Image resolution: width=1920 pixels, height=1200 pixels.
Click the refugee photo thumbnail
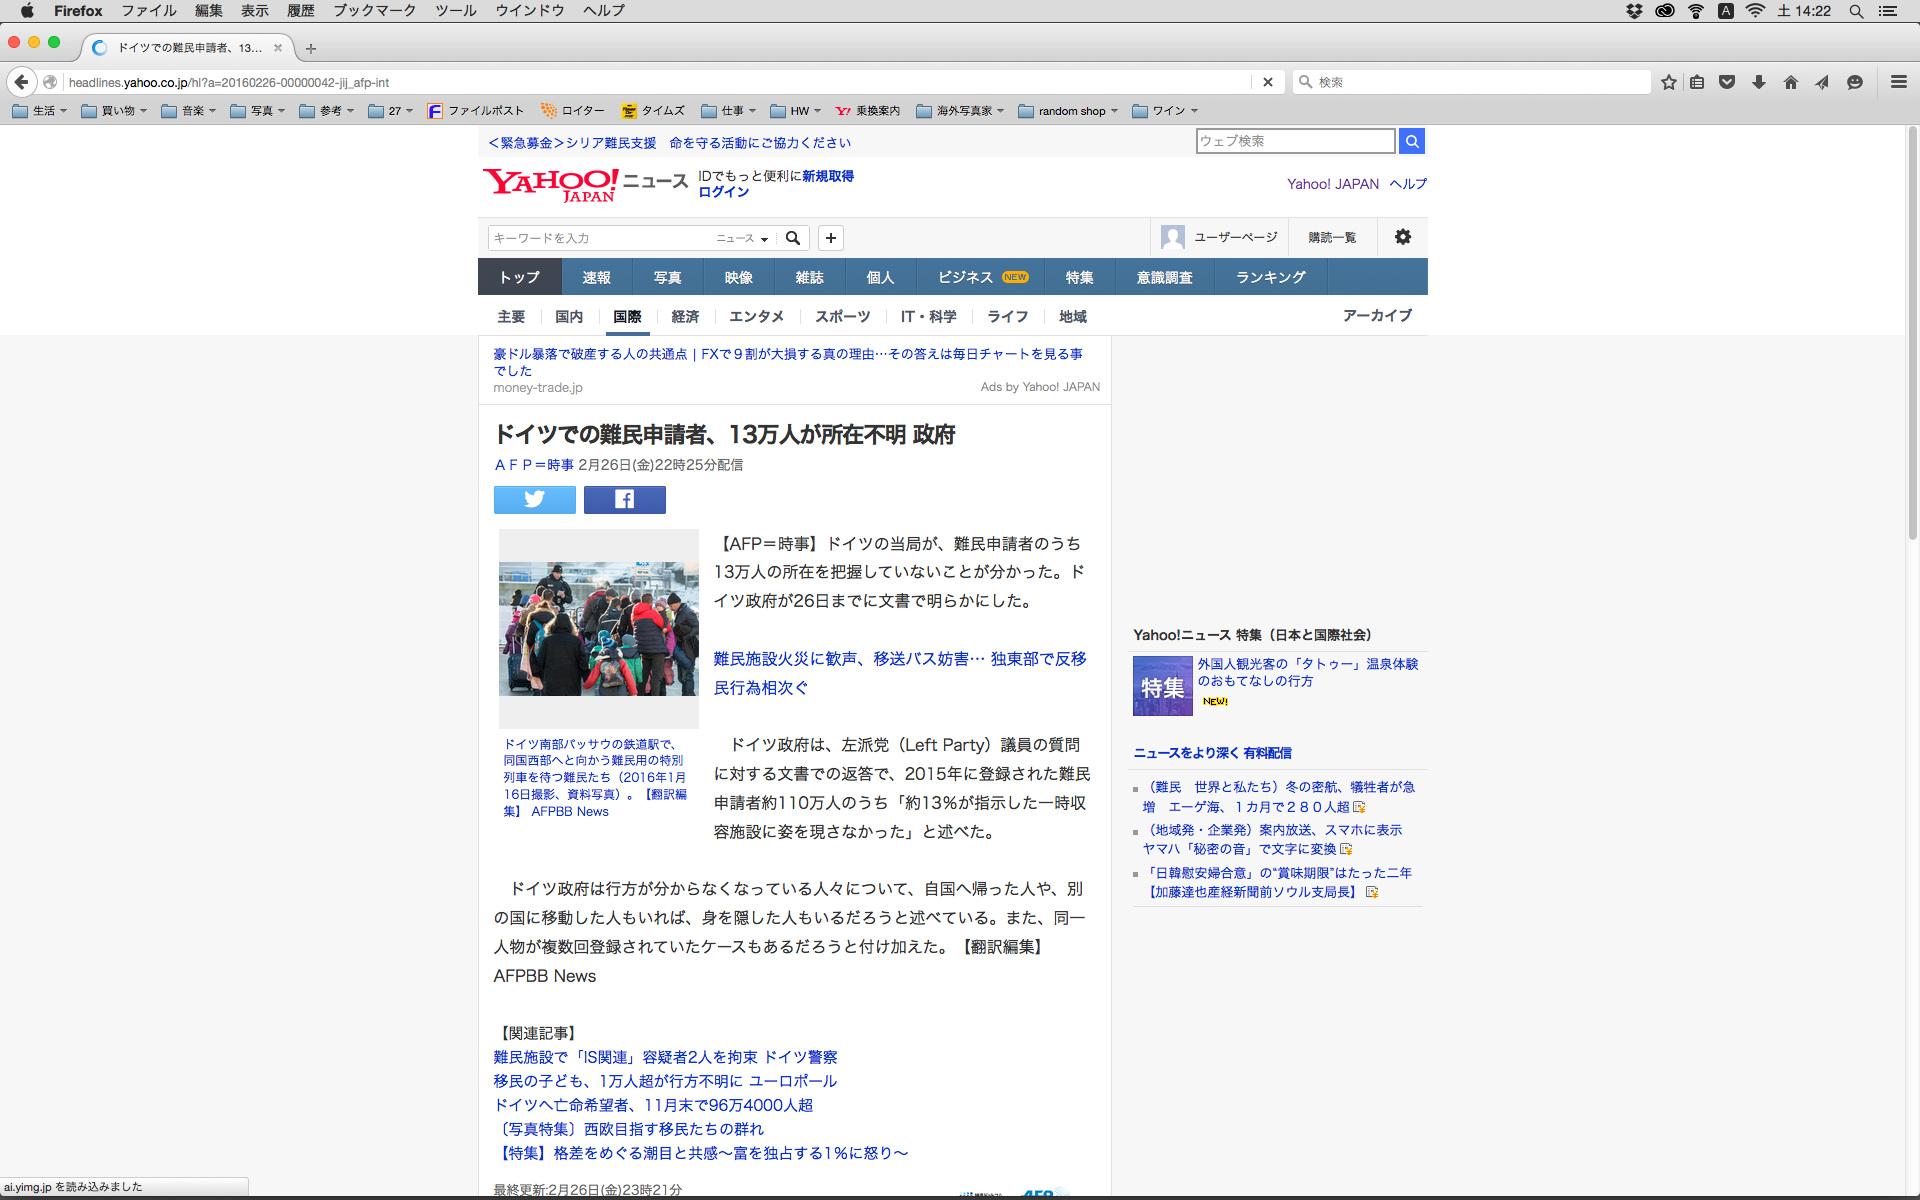point(598,628)
